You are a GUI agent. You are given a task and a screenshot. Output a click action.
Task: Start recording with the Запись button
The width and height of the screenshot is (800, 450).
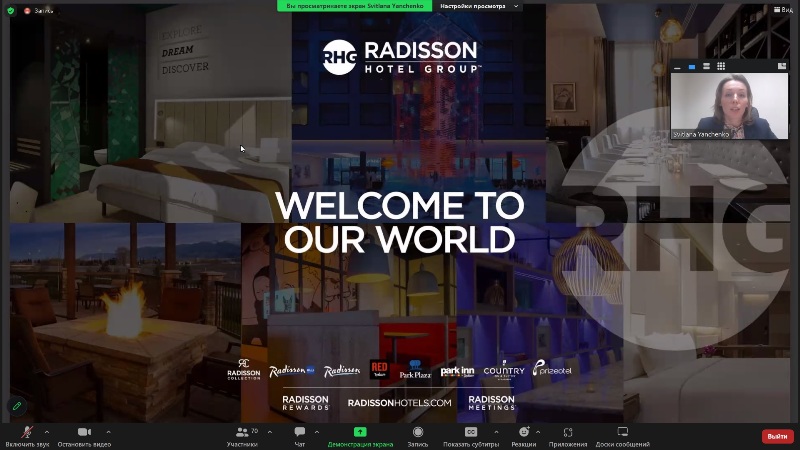coord(418,437)
